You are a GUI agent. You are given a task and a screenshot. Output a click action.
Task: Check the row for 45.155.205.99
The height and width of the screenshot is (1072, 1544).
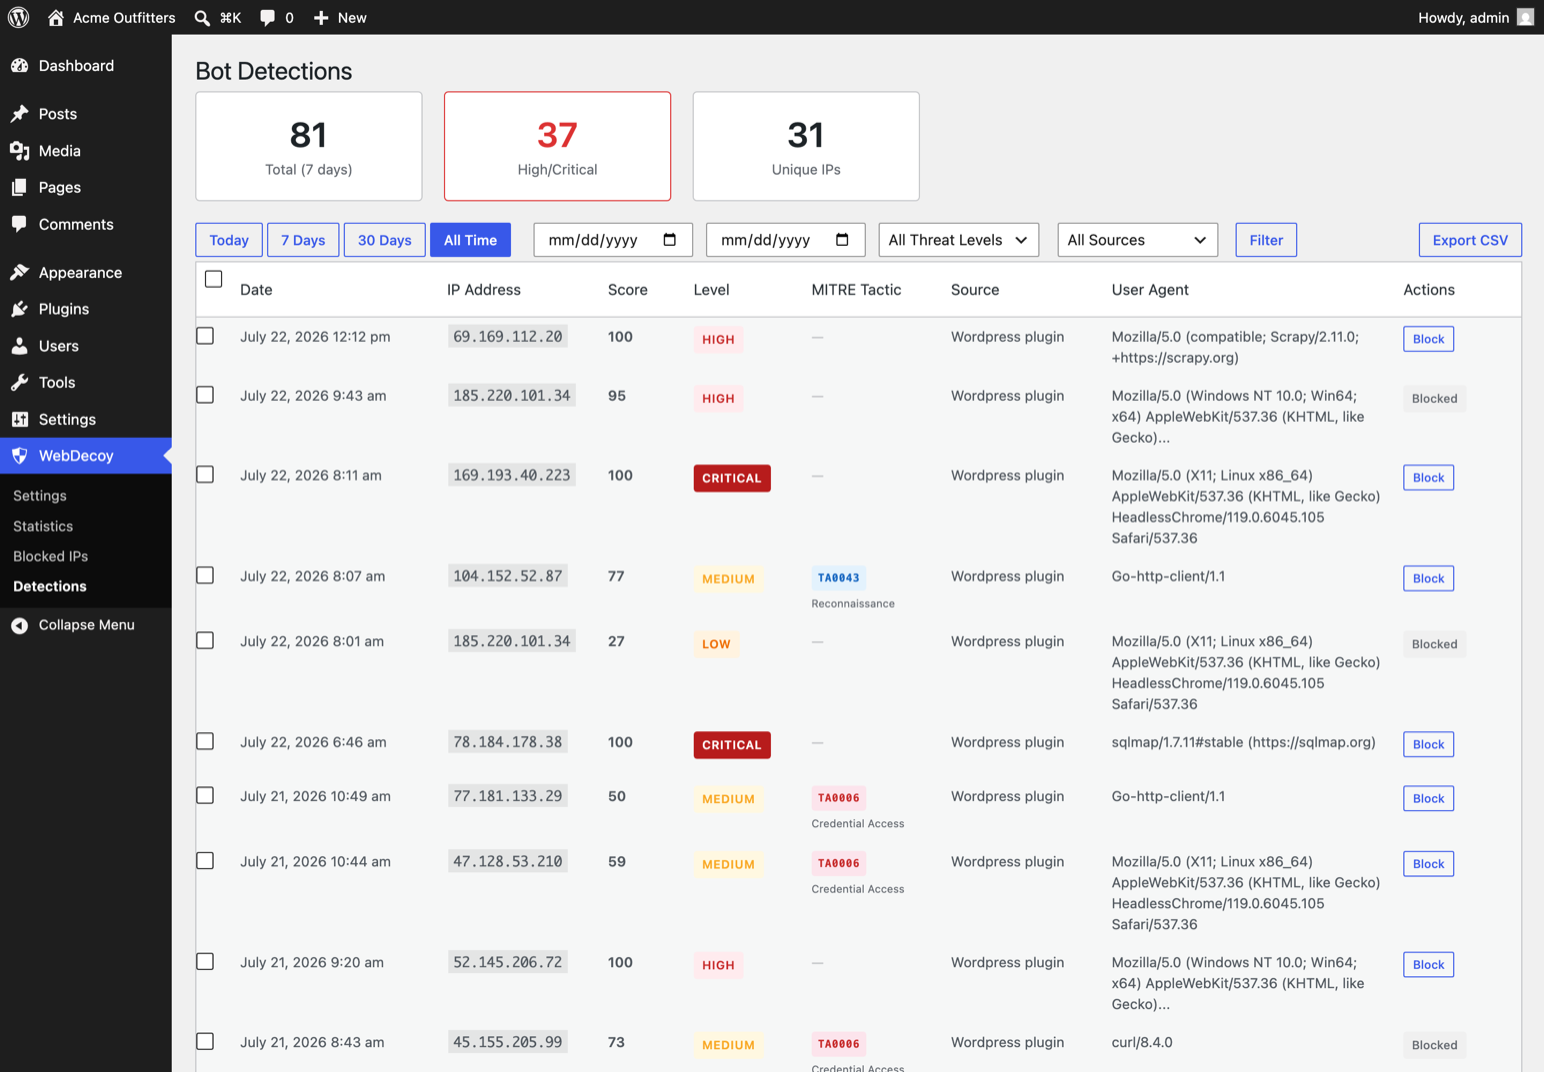pos(205,1042)
